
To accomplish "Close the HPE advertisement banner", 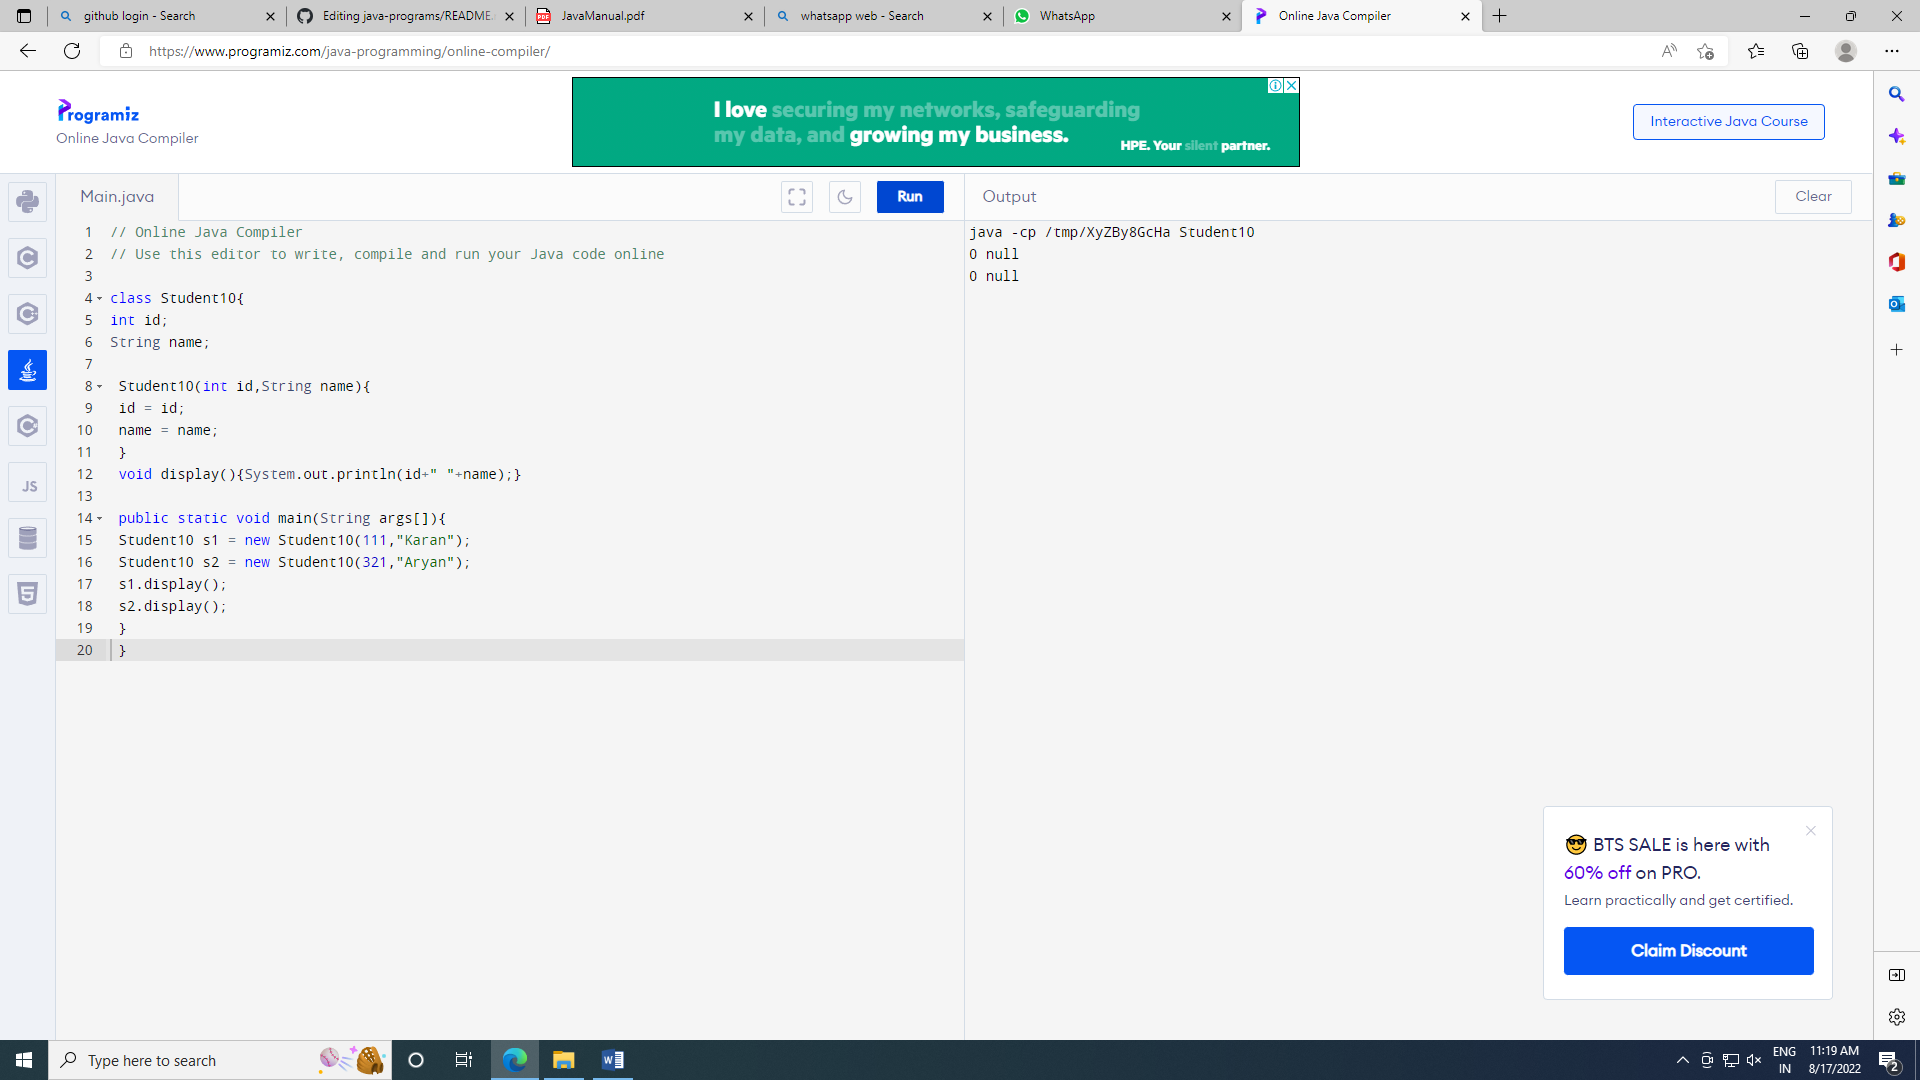I will coord(1291,86).
